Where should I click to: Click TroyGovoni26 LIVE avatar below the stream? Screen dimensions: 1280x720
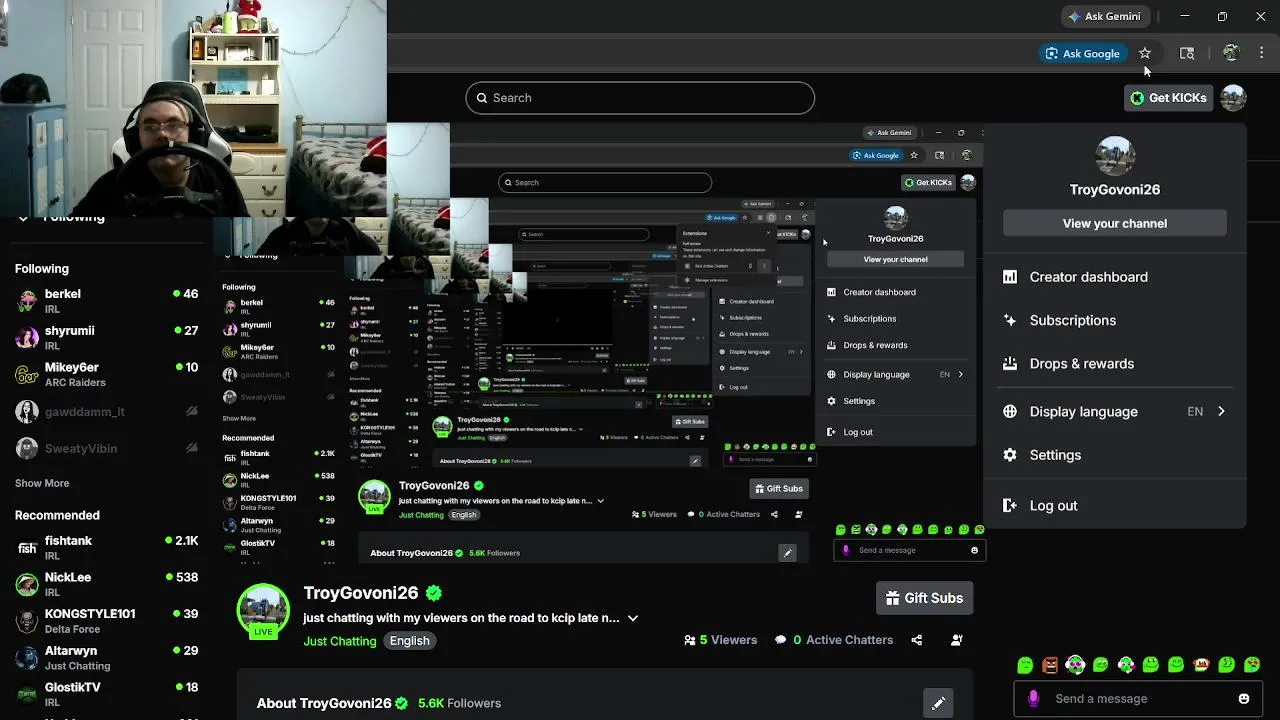coord(263,610)
